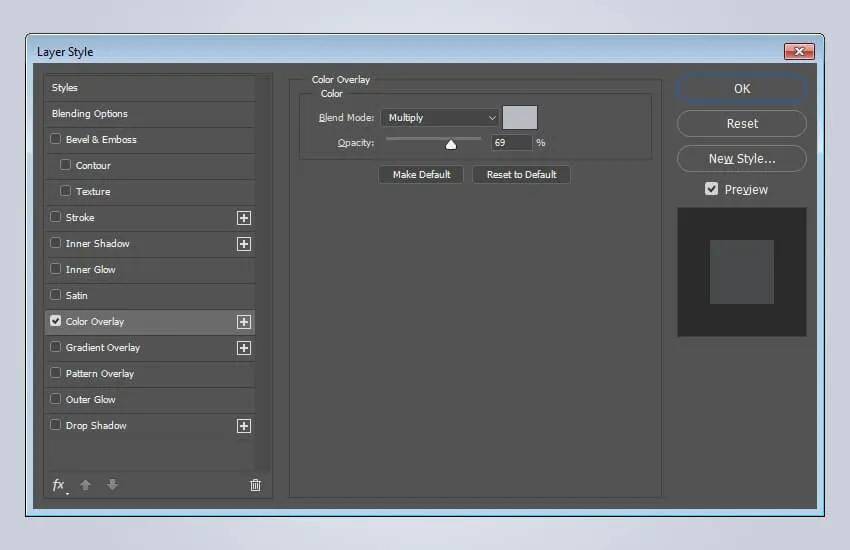Click the effects list vertical scrollbar
The image size is (850, 550).
263,274
